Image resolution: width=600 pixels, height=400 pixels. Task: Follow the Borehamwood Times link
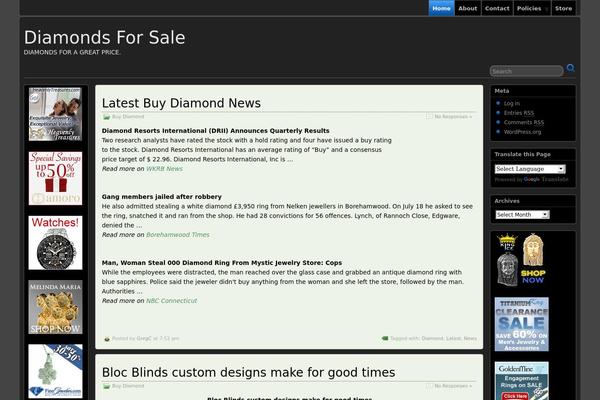pos(178,235)
